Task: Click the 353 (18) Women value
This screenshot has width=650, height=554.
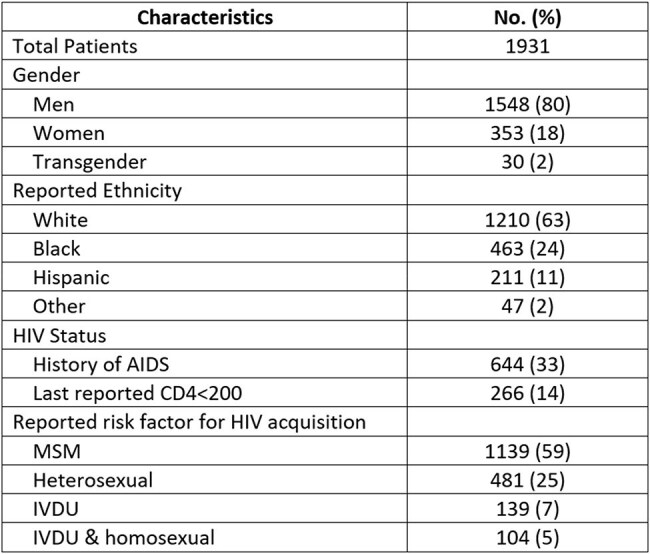Action: (x=528, y=133)
